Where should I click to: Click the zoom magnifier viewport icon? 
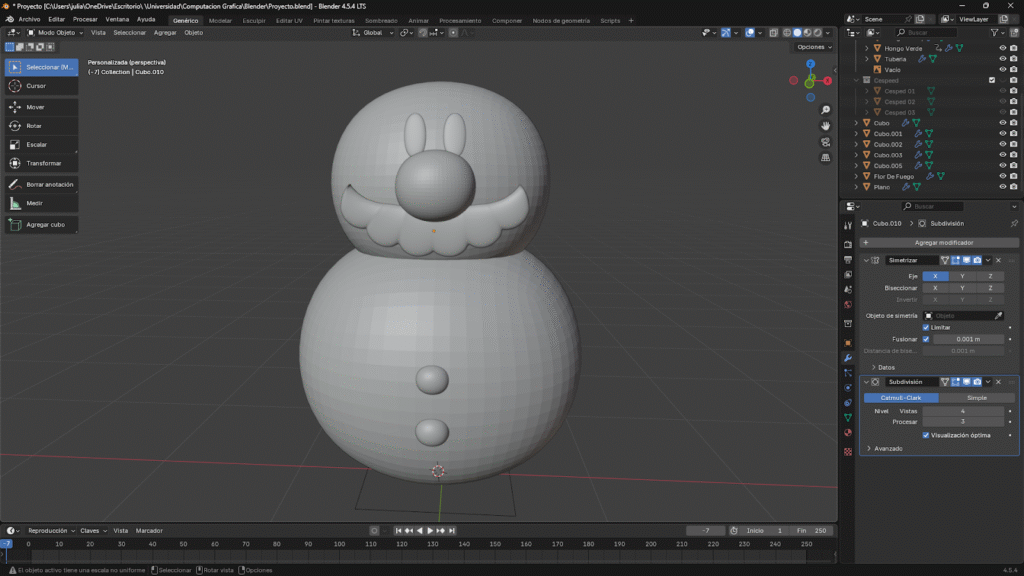826,110
